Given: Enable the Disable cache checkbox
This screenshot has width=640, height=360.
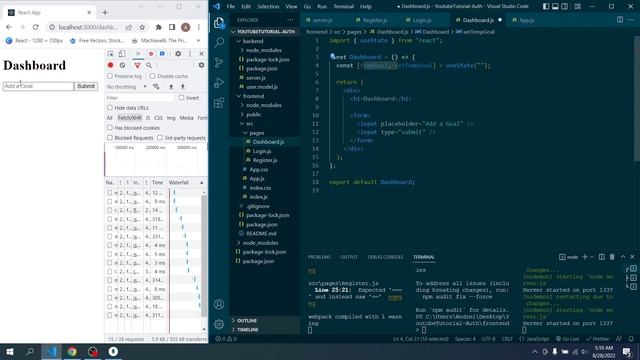Looking at the screenshot, I should coord(152,76).
